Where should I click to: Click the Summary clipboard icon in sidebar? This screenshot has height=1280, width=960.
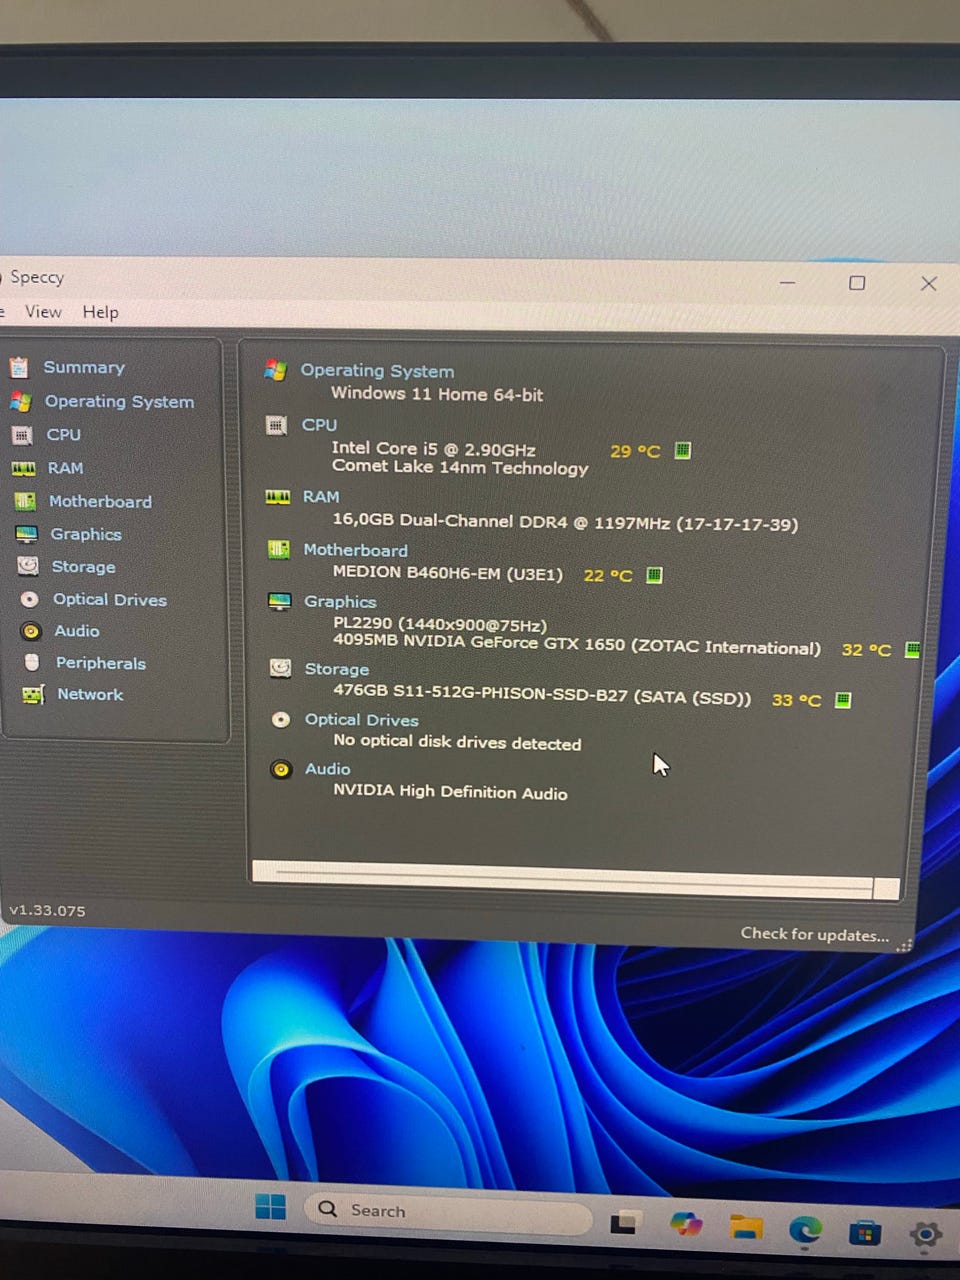tap(18, 367)
